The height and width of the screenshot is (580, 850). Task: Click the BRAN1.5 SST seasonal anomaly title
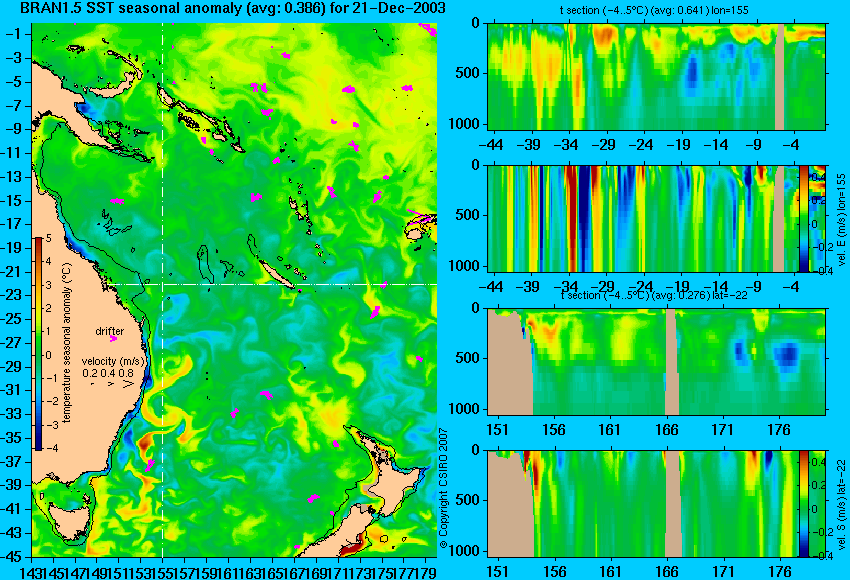(233, 8)
